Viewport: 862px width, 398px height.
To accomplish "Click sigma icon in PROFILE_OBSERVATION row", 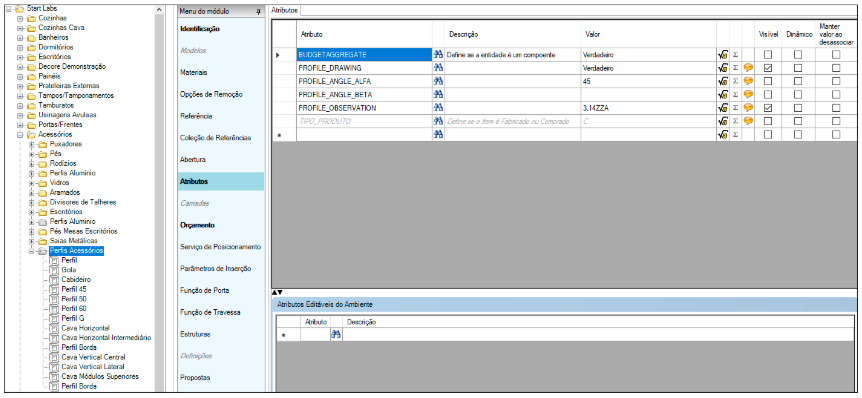I will click(735, 108).
